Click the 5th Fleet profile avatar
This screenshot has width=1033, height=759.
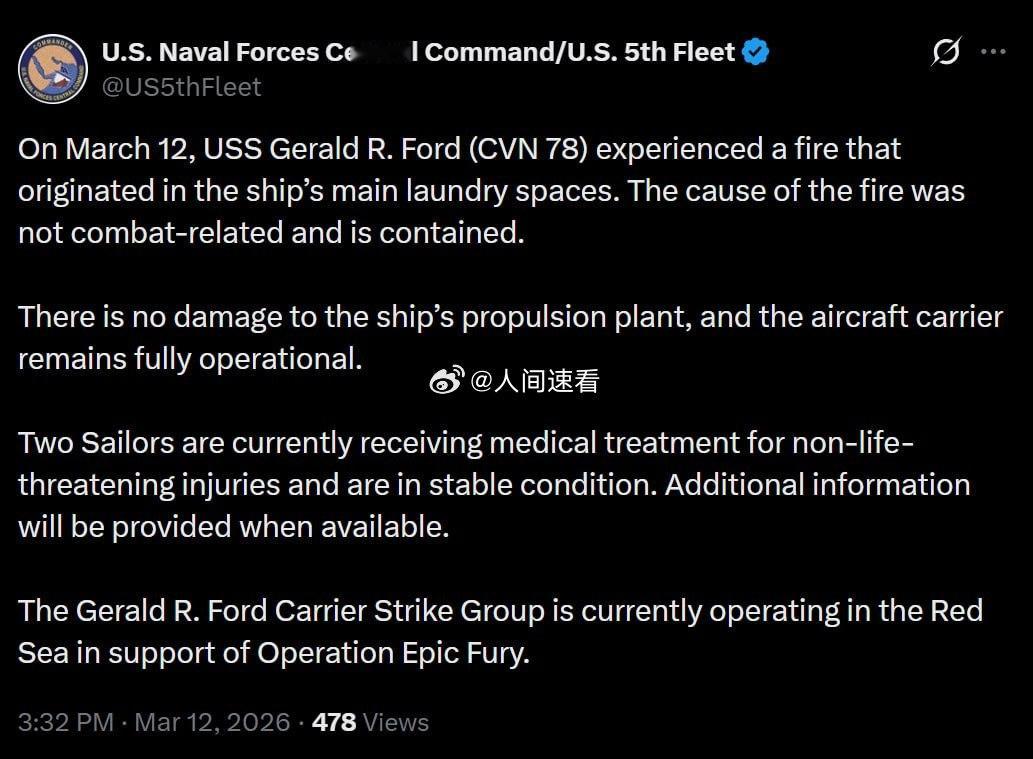[x=53, y=68]
